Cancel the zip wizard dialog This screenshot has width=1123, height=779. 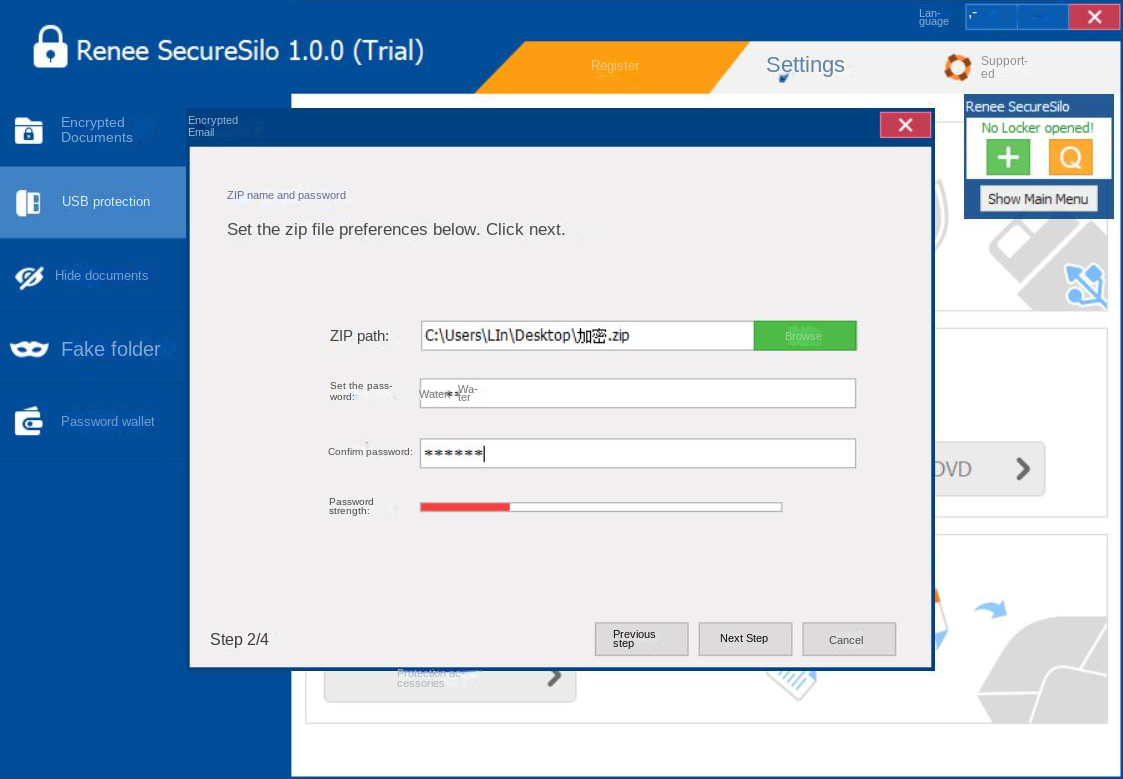[847, 640]
